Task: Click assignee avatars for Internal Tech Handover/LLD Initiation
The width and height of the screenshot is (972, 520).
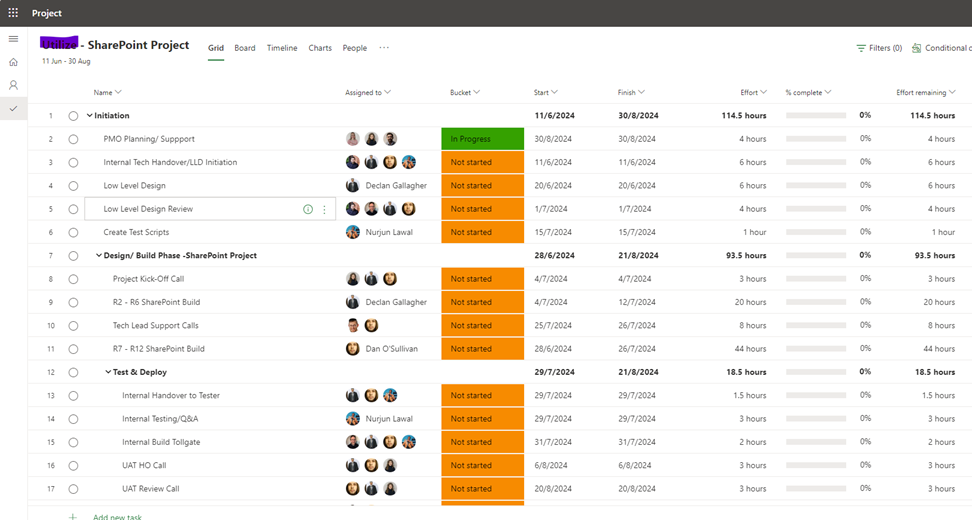Action: point(381,162)
